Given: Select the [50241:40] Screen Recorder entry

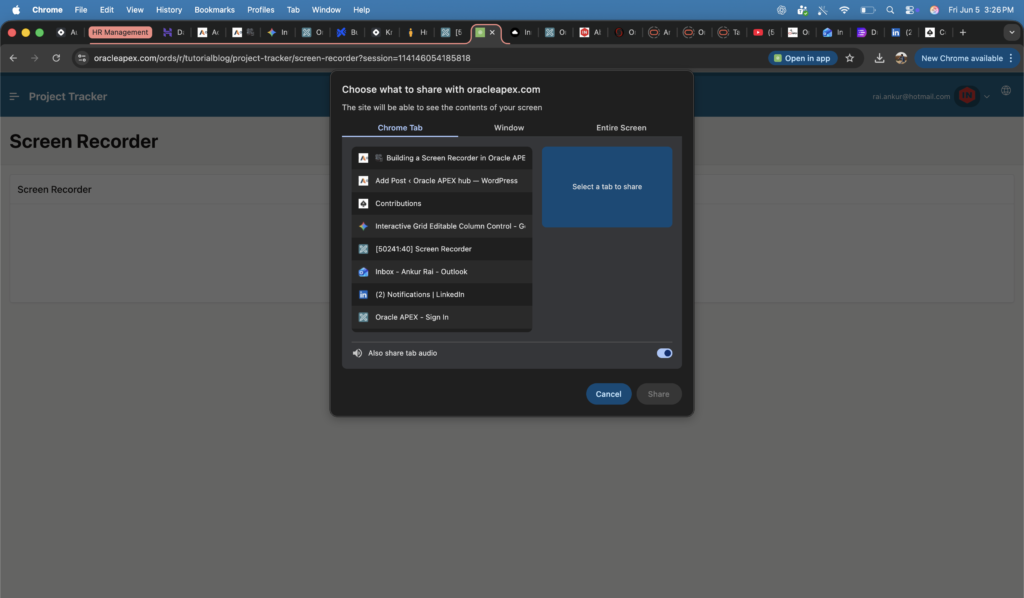Looking at the screenshot, I should 441,249.
